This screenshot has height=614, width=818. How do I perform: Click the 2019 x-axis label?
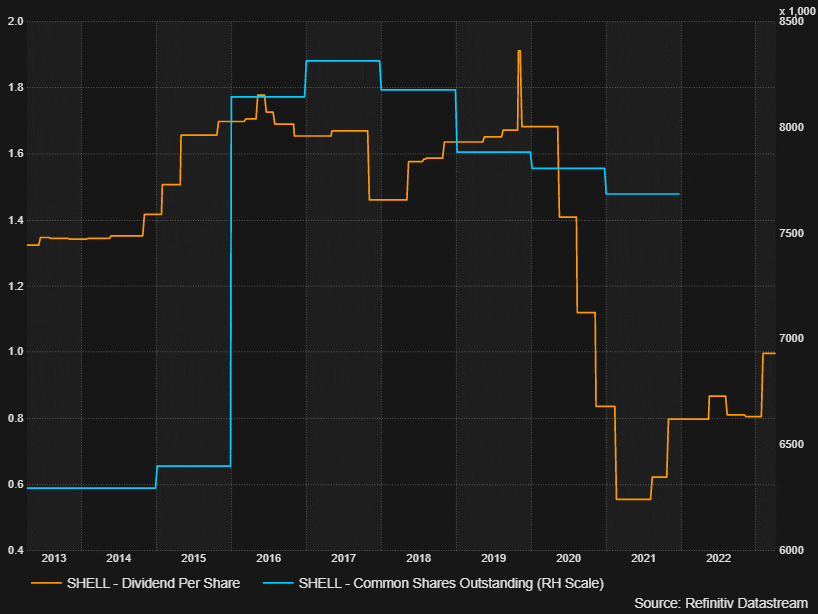click(494, 558)
